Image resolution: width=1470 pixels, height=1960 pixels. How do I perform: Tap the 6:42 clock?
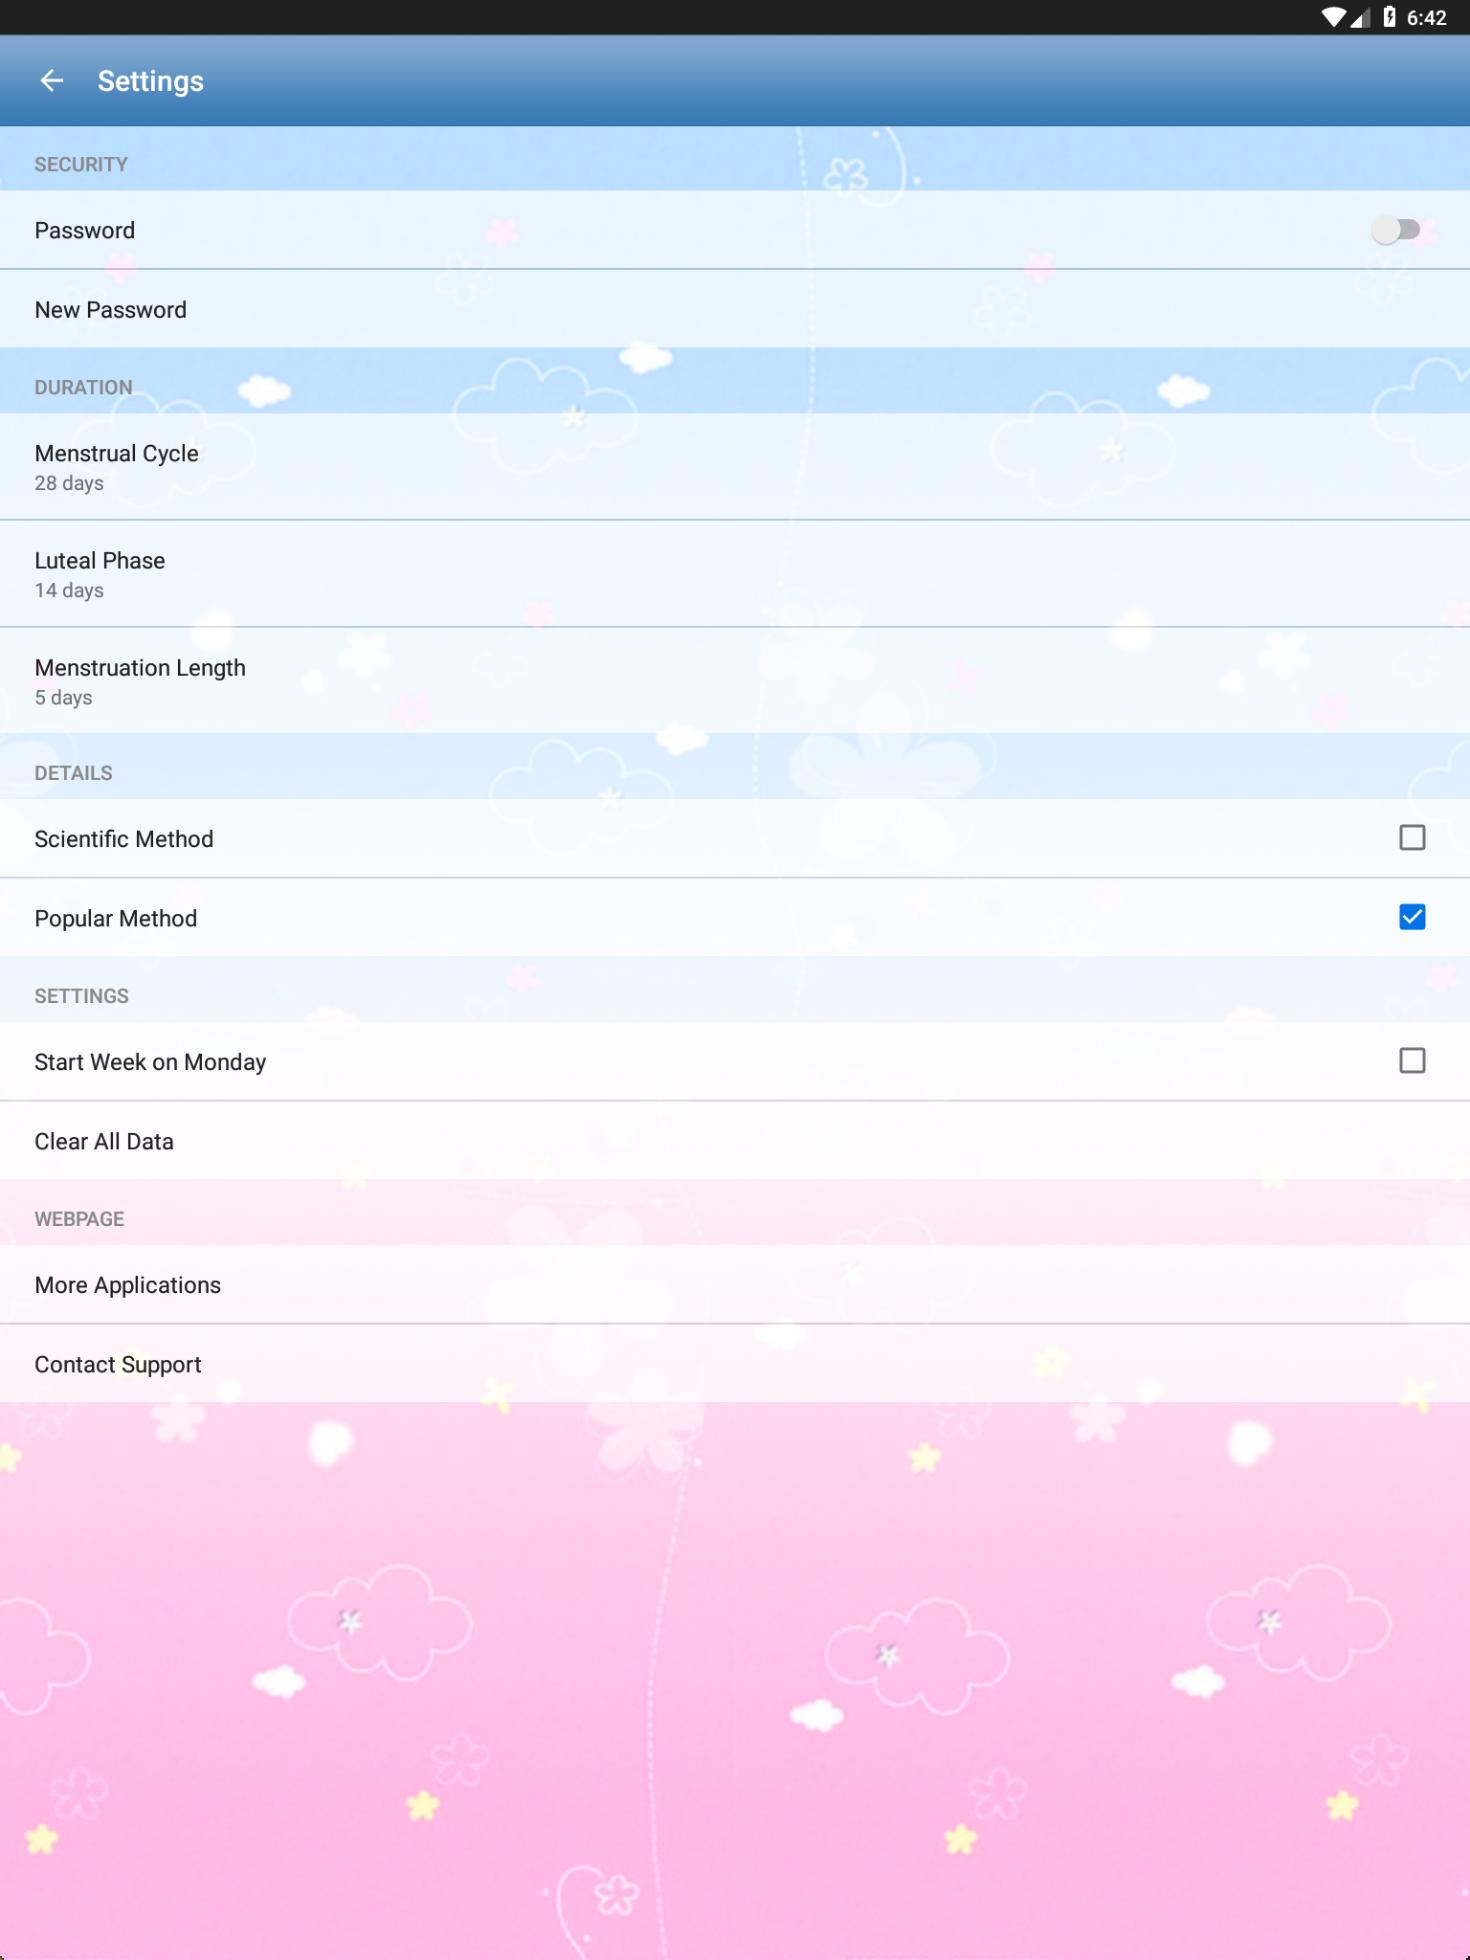(x=1426, y=18)
